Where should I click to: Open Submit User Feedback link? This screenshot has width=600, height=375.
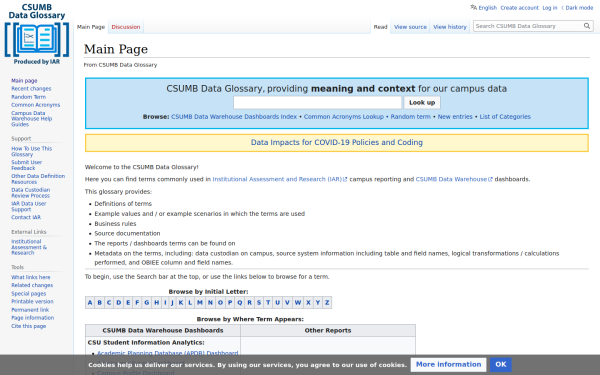click(x=26, y=165)
